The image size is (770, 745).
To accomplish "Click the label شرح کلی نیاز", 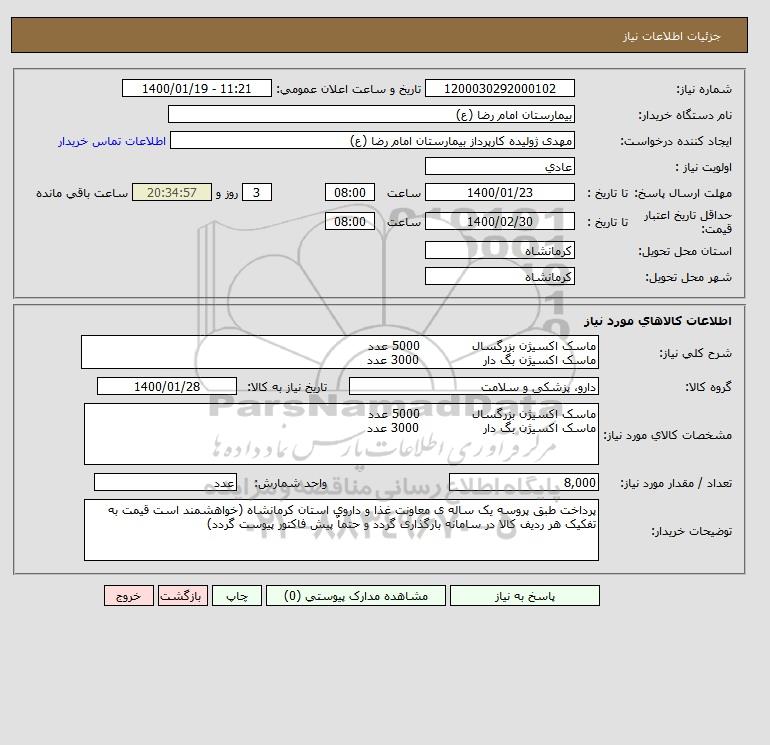I will click(695, 353).
